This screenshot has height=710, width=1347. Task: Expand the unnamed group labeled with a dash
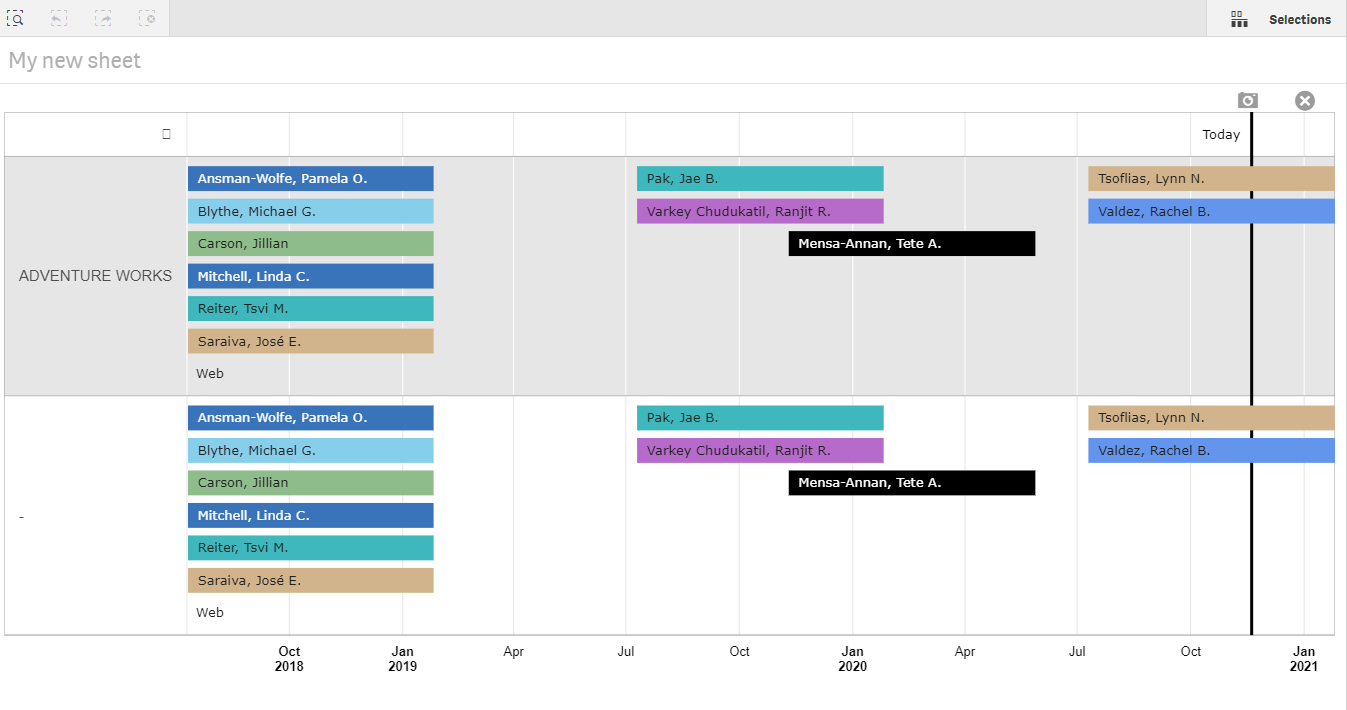pos(20,516)
